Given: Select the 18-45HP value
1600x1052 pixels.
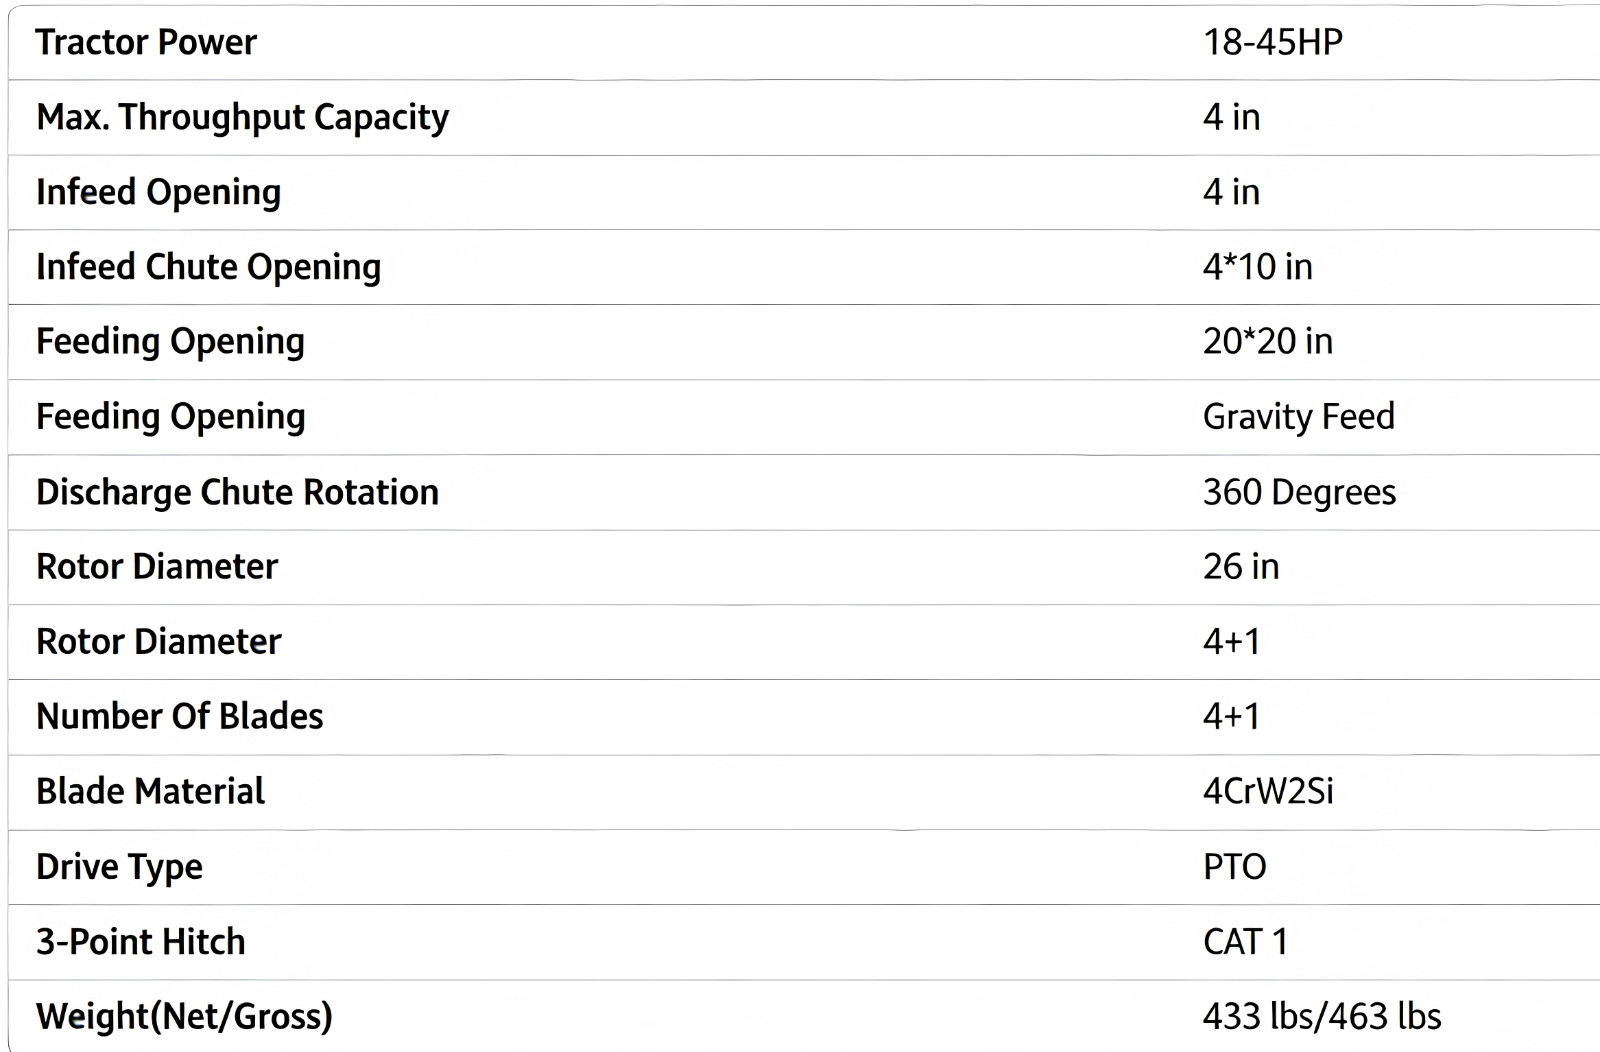Looking at the screenshot, I should (1272, 42).
